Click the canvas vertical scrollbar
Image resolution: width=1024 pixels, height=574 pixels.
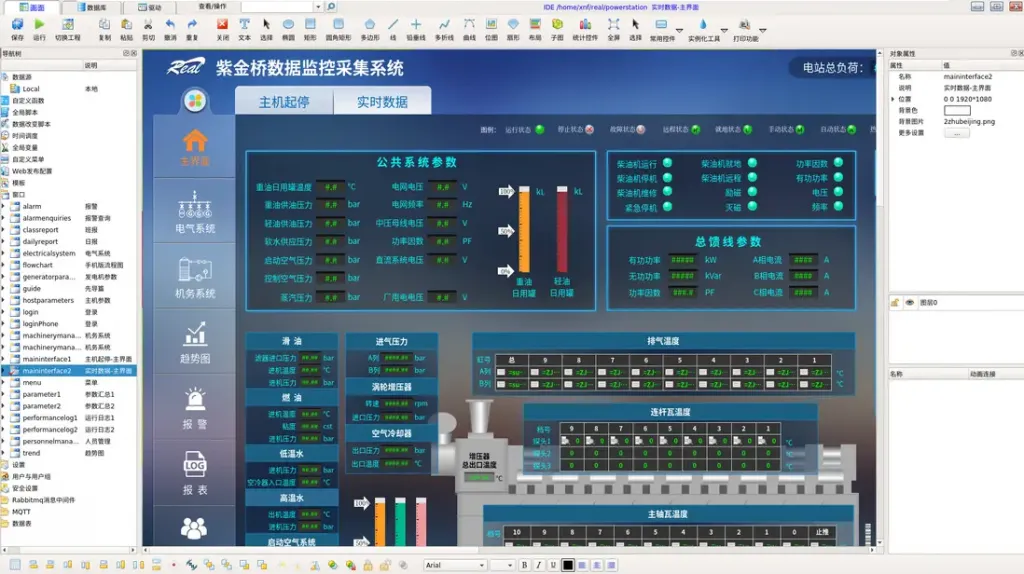click(x=880, y=297)
